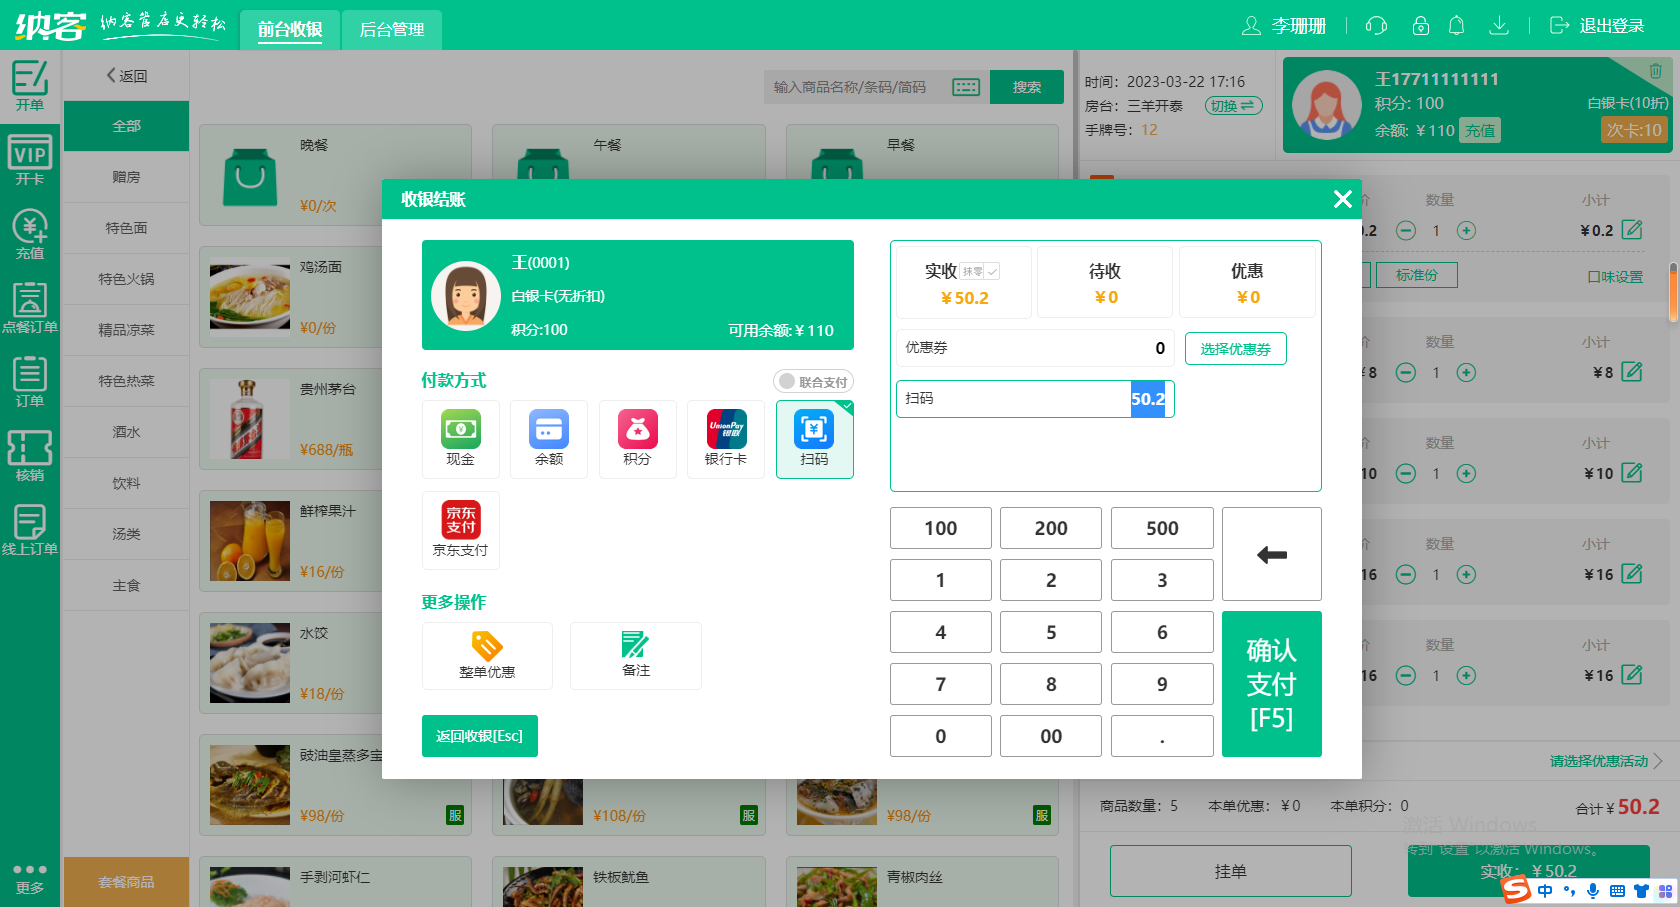Open 选择优惠券 coupon selector
Screen dimensions: 1680x907
(1235, 348)
